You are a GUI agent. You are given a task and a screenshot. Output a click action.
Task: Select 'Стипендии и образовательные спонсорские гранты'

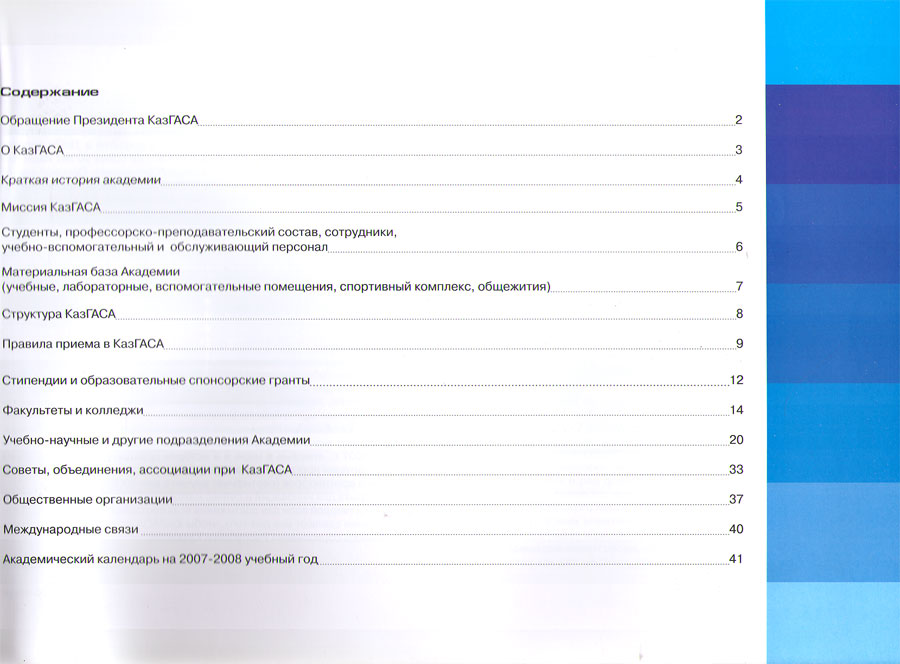156,380
